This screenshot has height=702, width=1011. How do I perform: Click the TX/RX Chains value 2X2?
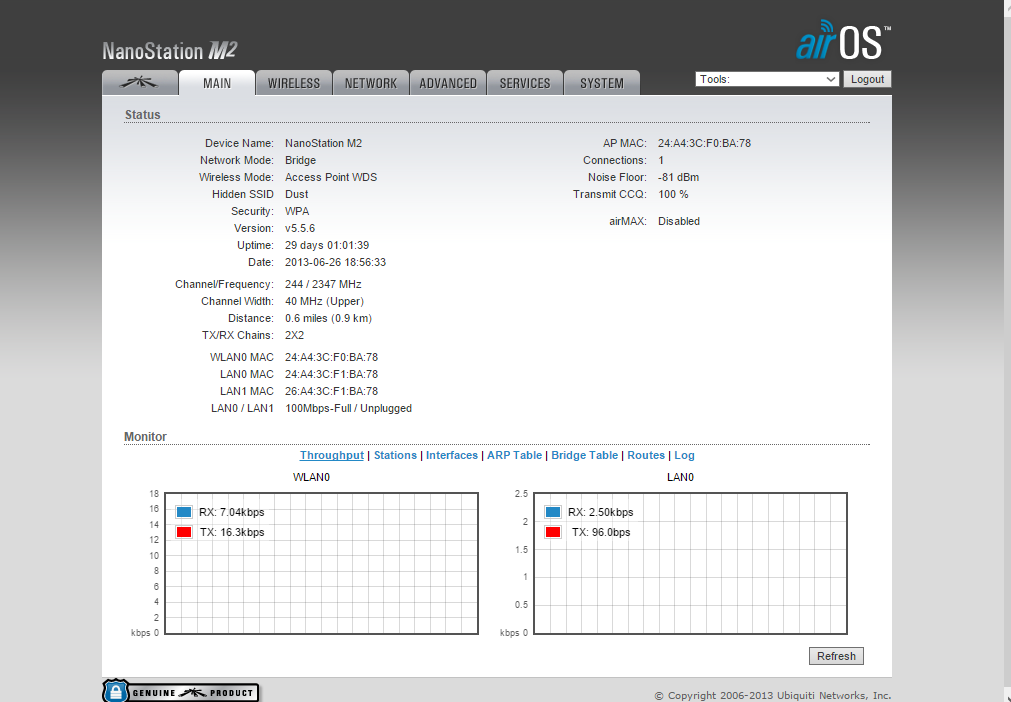[295, 335]
